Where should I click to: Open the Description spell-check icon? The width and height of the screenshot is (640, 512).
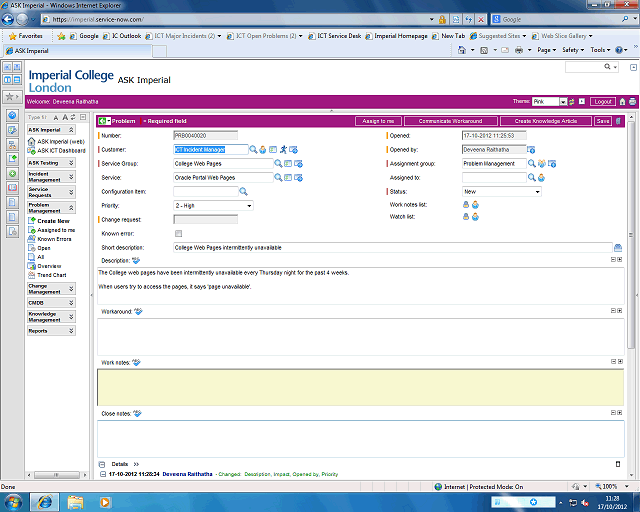[x=137, y=260]
